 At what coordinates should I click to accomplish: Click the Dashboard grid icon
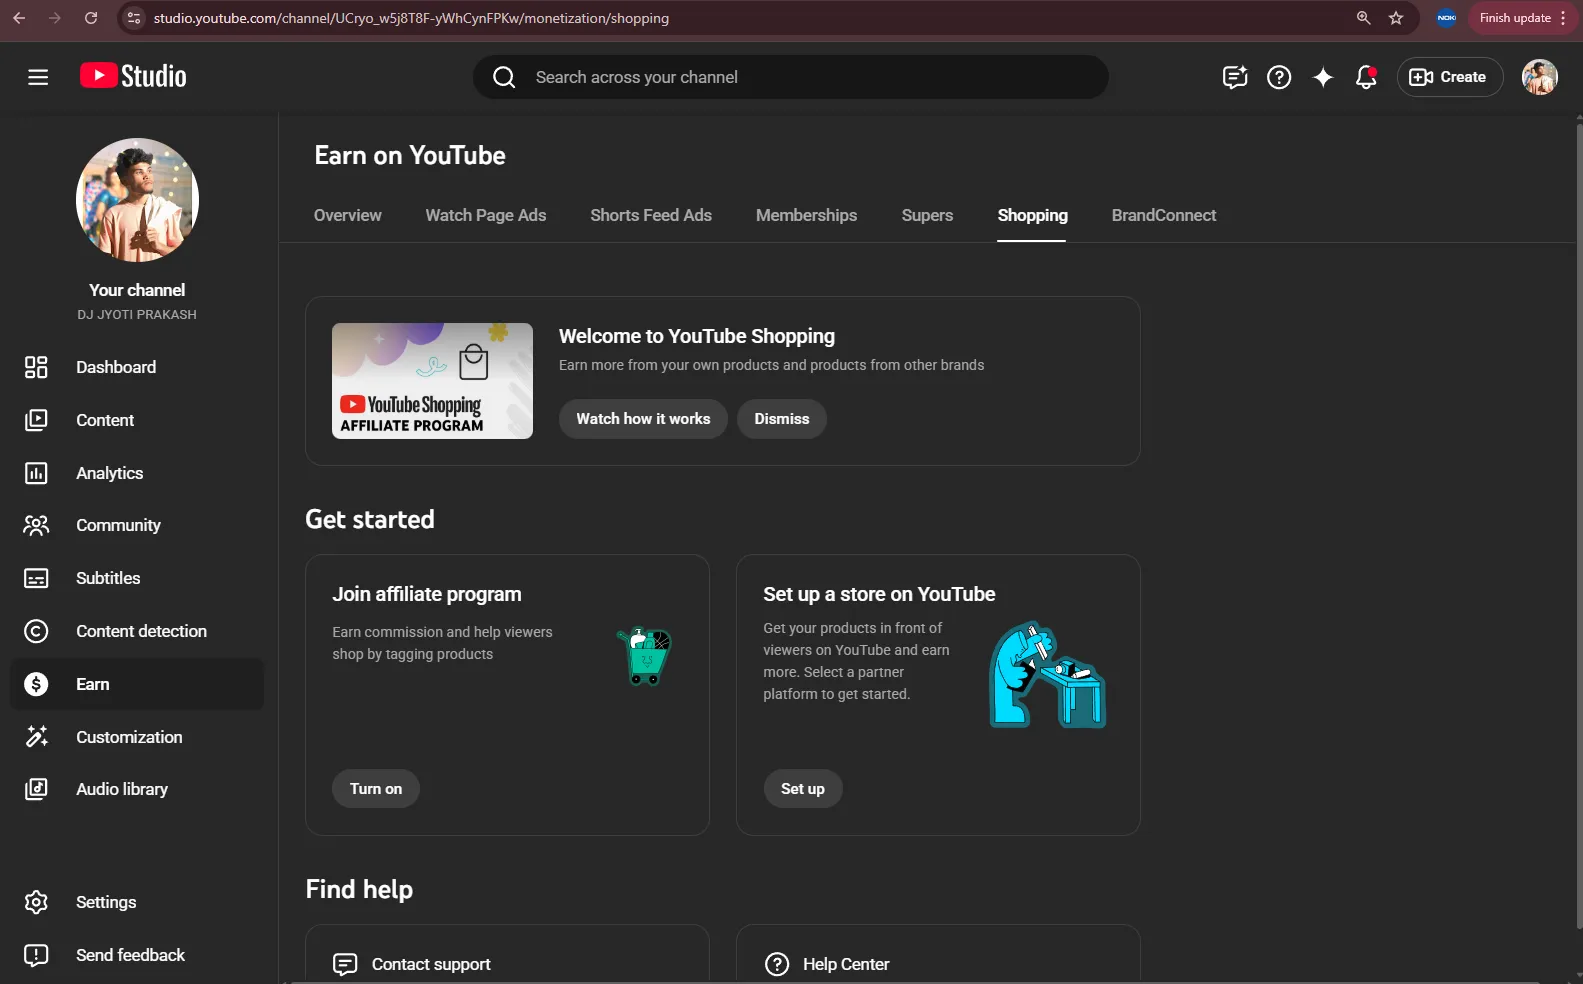click(36, 367)
